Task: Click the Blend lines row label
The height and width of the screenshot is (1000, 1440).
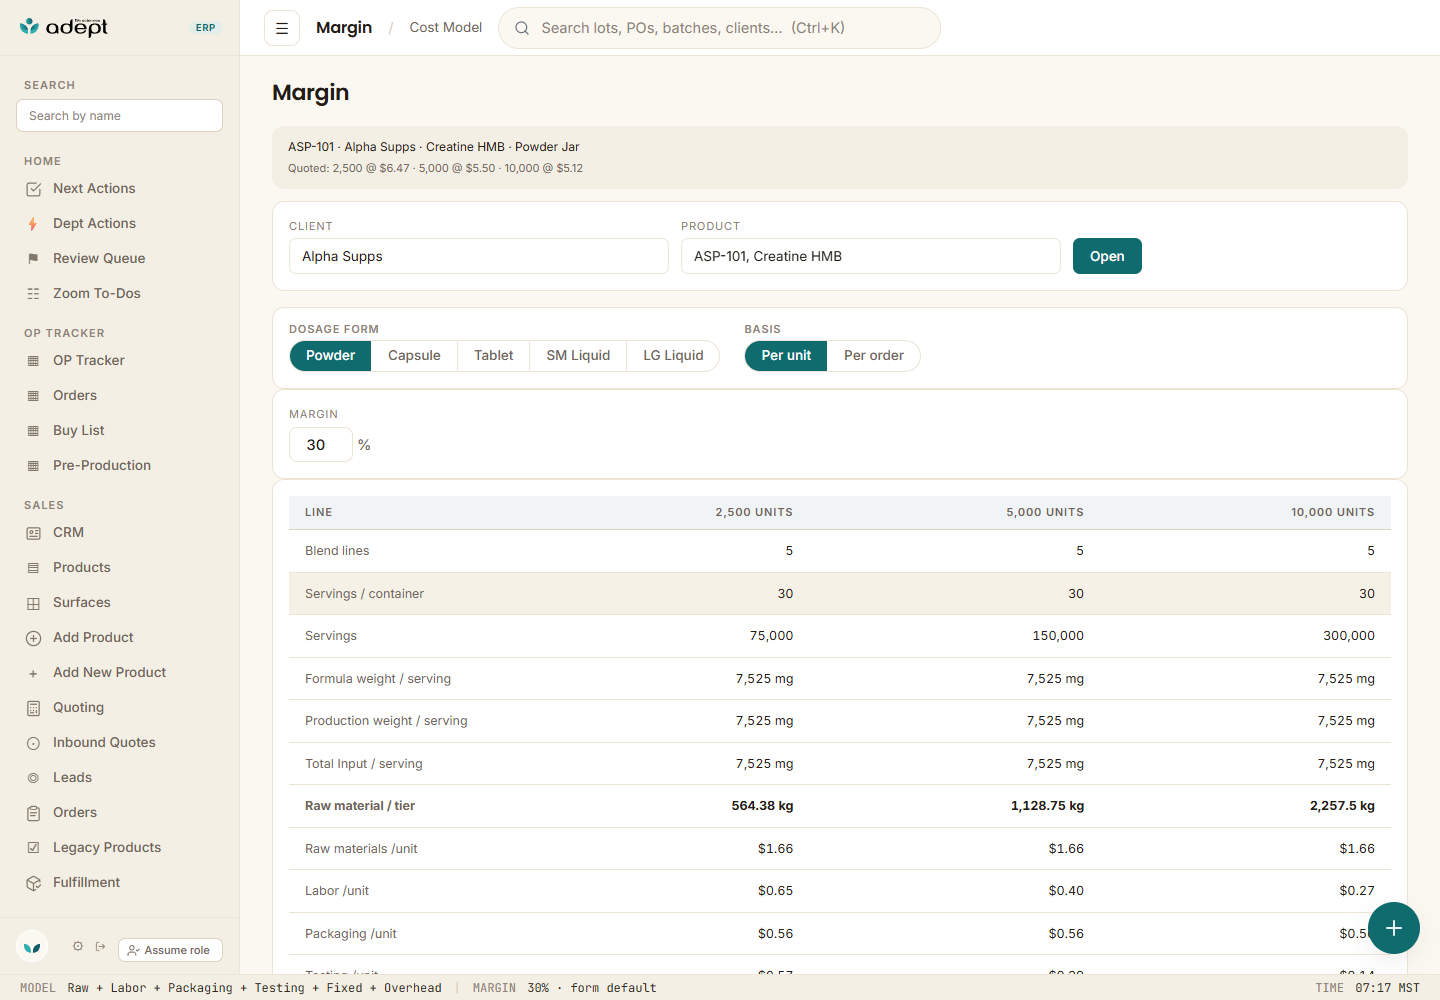Action: 337,551
